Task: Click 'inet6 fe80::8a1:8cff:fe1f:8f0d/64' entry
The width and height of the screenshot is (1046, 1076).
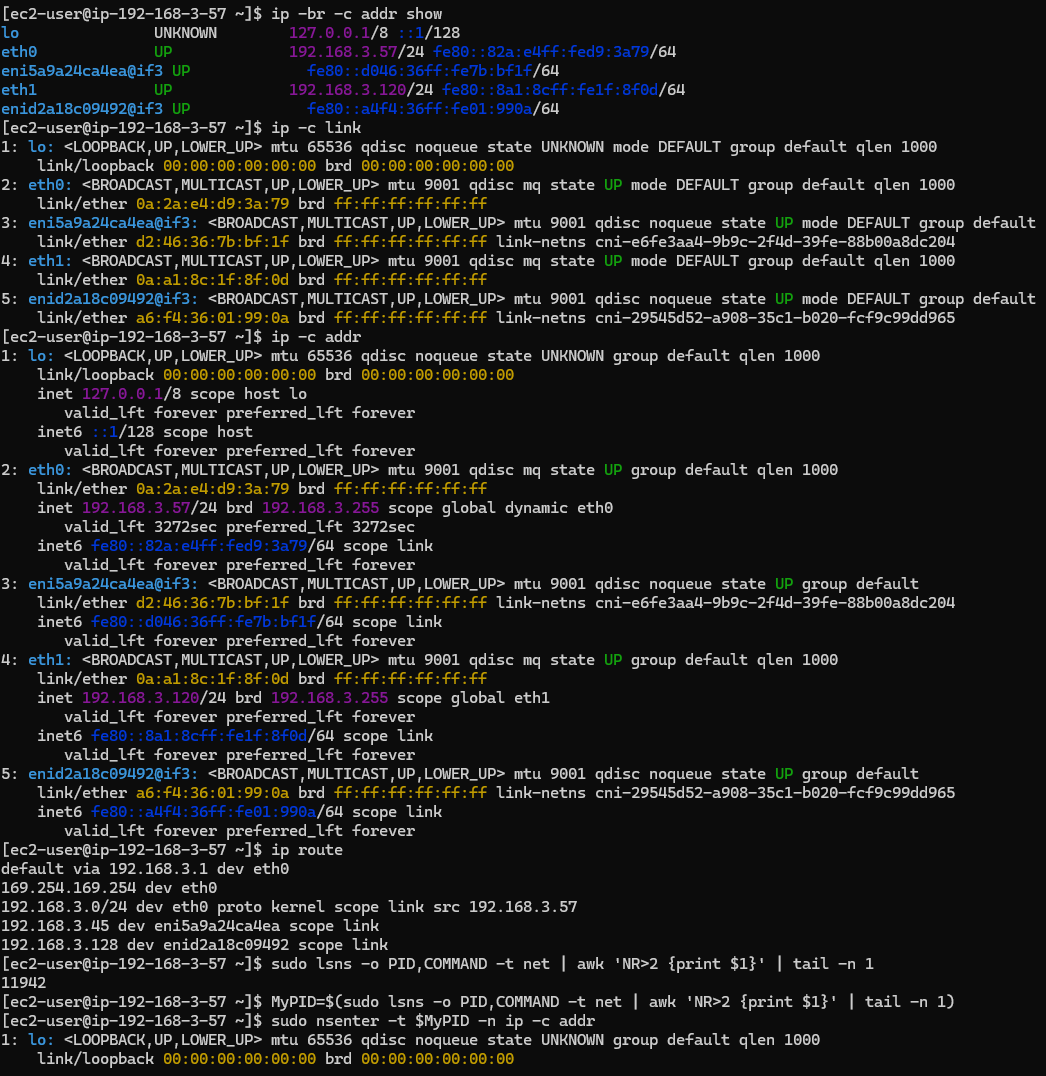Action: [x=185, y=736]
